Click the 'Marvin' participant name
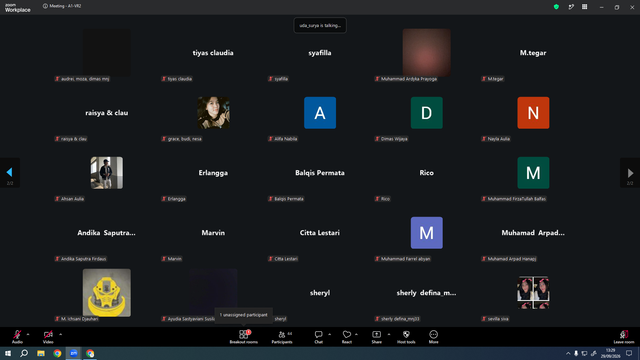The image size is (640, 360). 213,233
